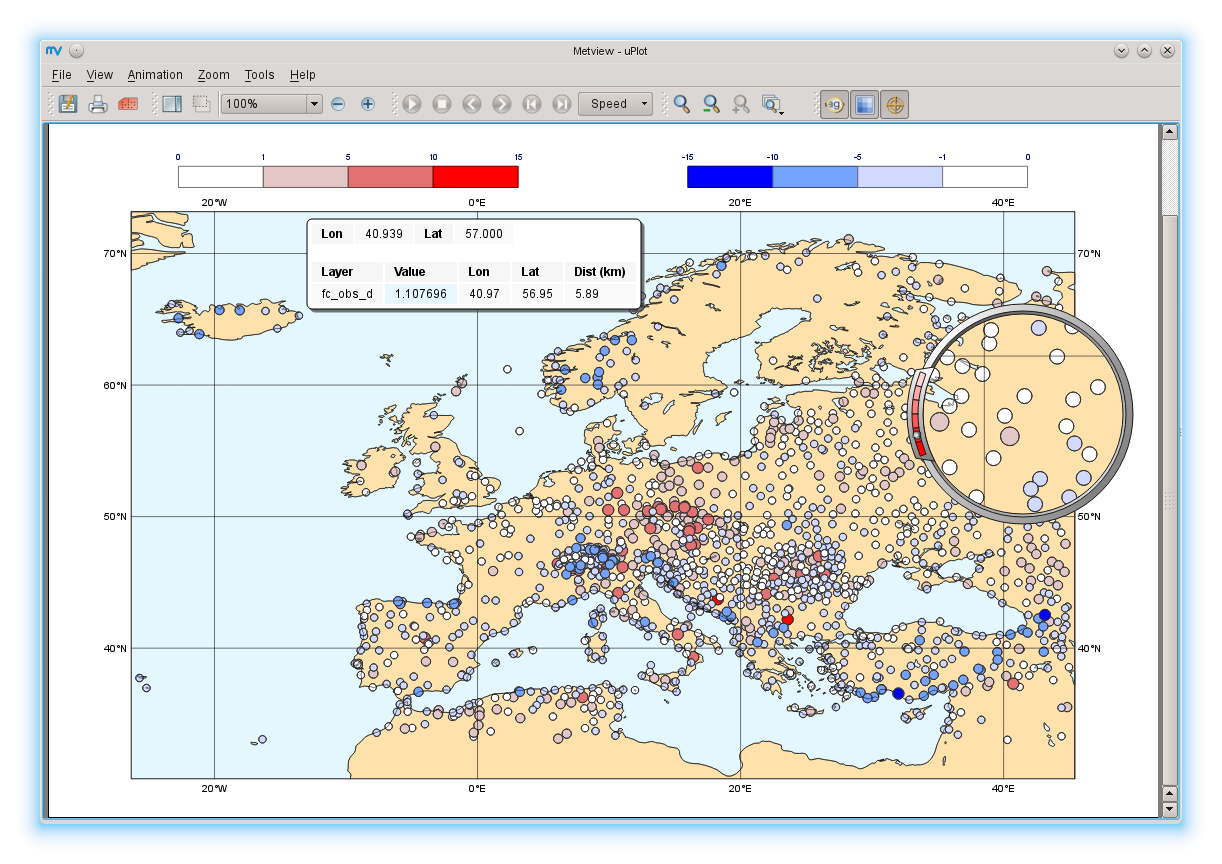Click the Lat value 57.000

click(x=484, y=234)
